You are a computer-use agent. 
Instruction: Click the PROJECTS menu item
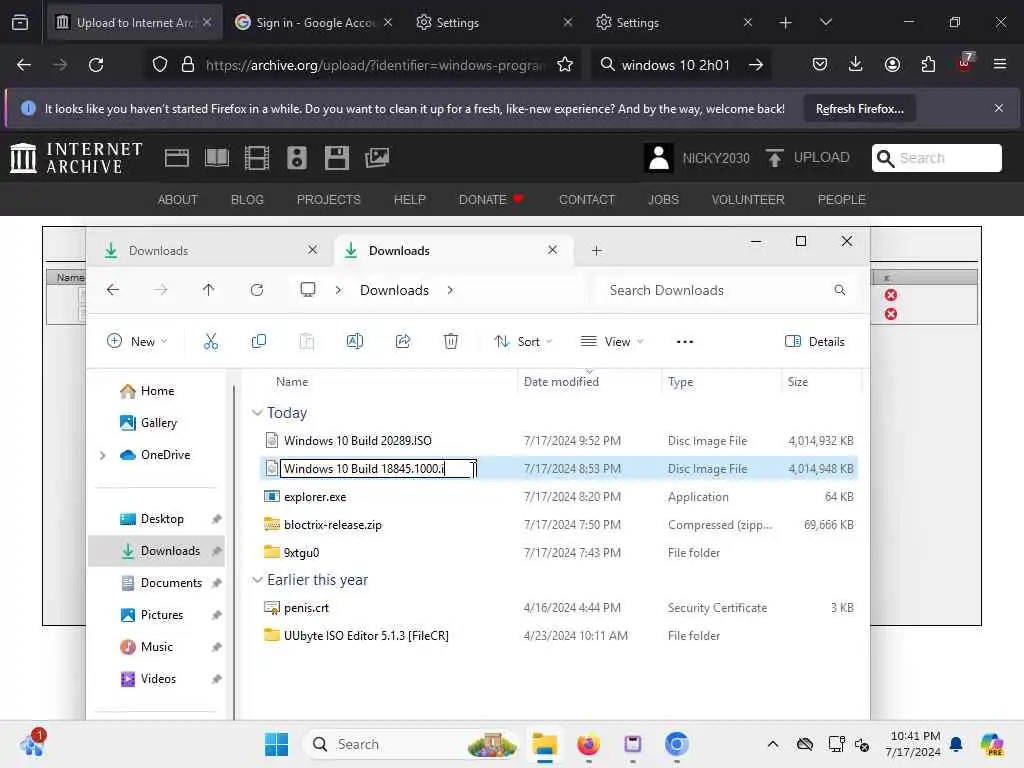click(x=328, y=200)
